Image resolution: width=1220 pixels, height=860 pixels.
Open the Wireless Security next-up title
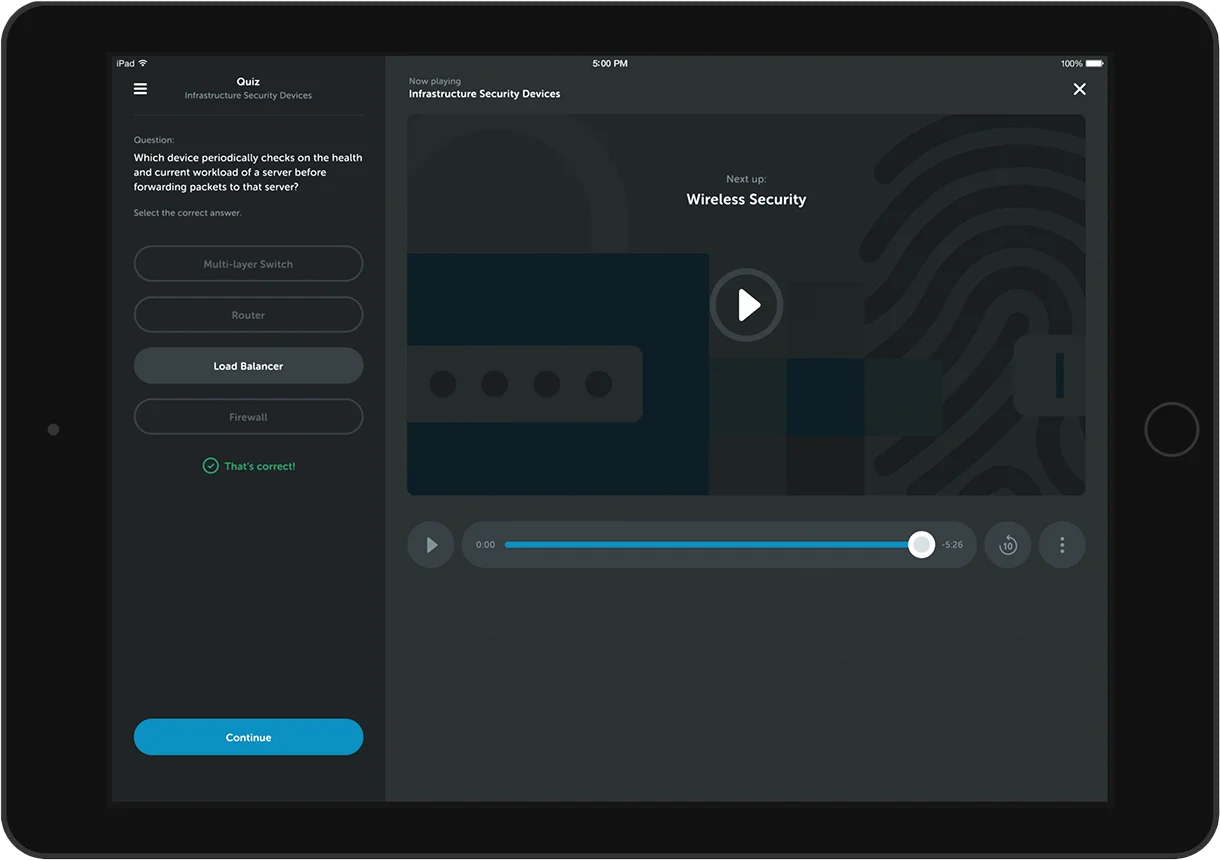[746, 199]
